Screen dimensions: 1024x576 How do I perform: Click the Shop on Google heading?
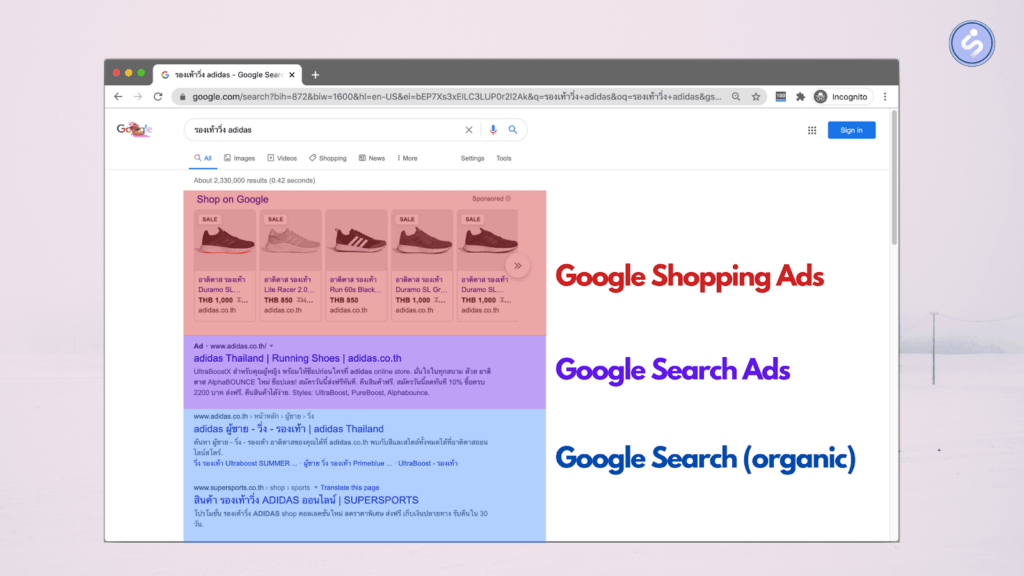[x=232, y=199]
